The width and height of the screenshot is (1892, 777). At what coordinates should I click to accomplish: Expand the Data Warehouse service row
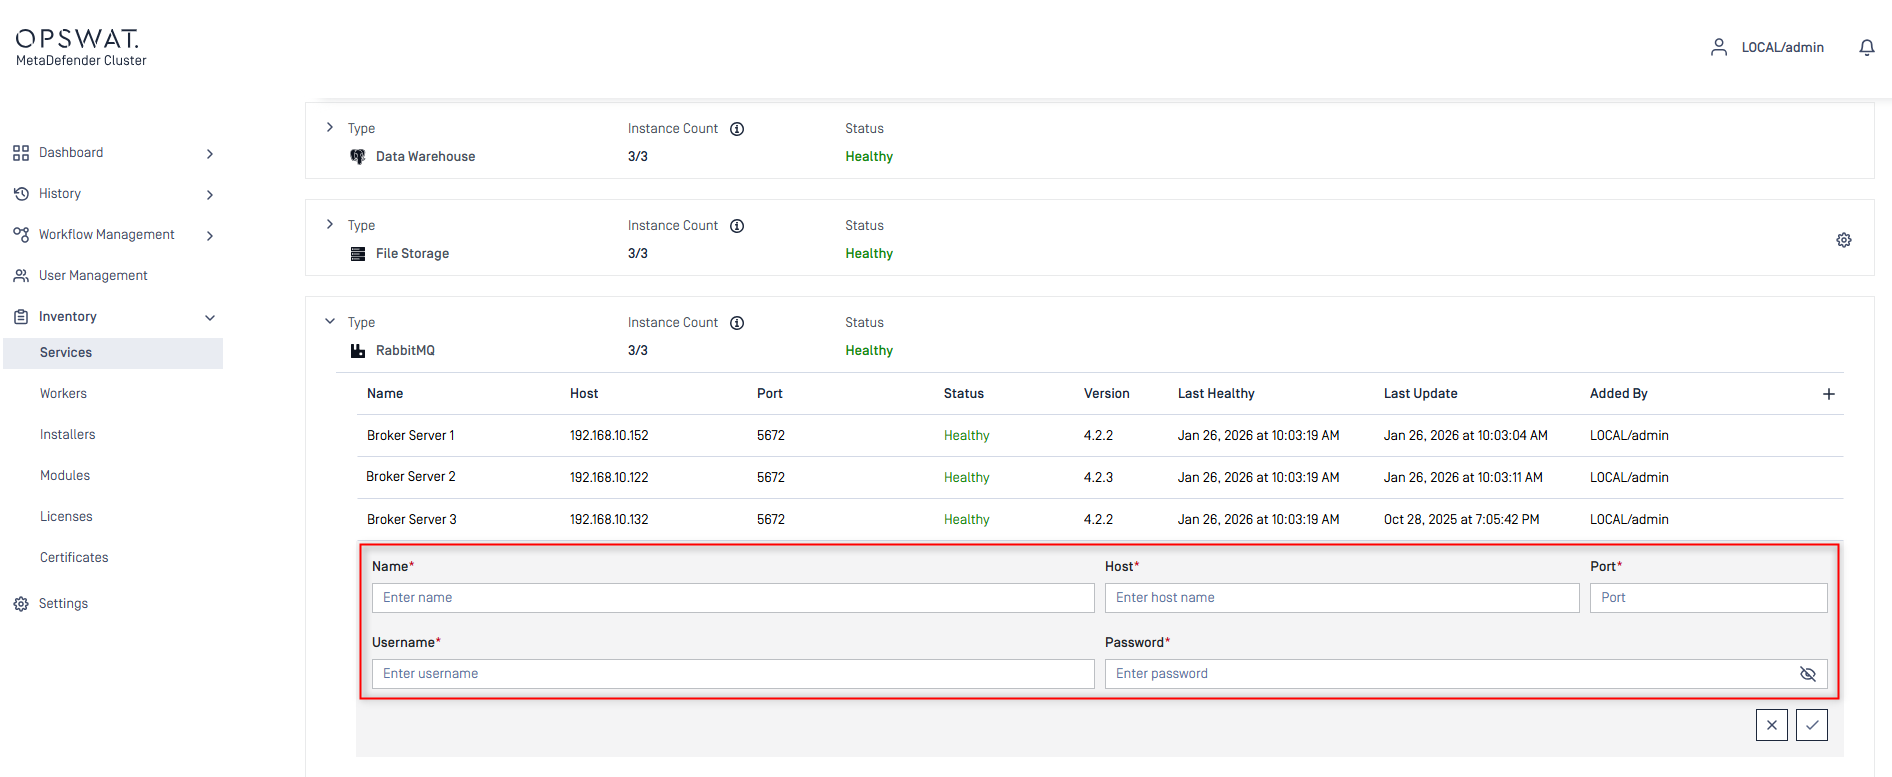pos(330,128)
